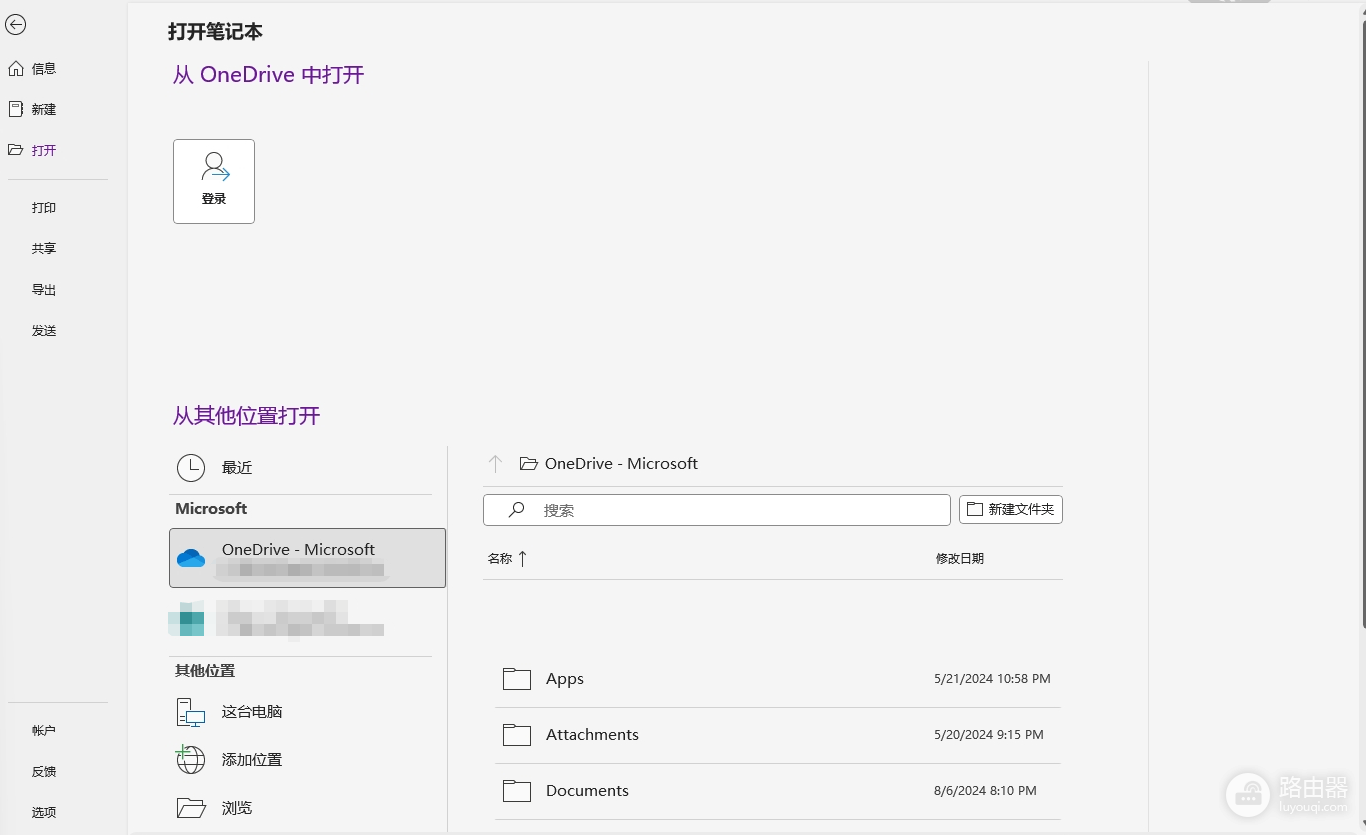Select the 打开 folder icon in sidebar
The image size is (1366, 835).
(15, 150)
